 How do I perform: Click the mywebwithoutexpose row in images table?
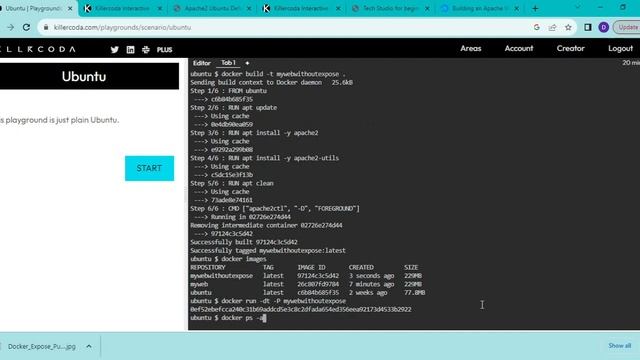tap(306, 276)
